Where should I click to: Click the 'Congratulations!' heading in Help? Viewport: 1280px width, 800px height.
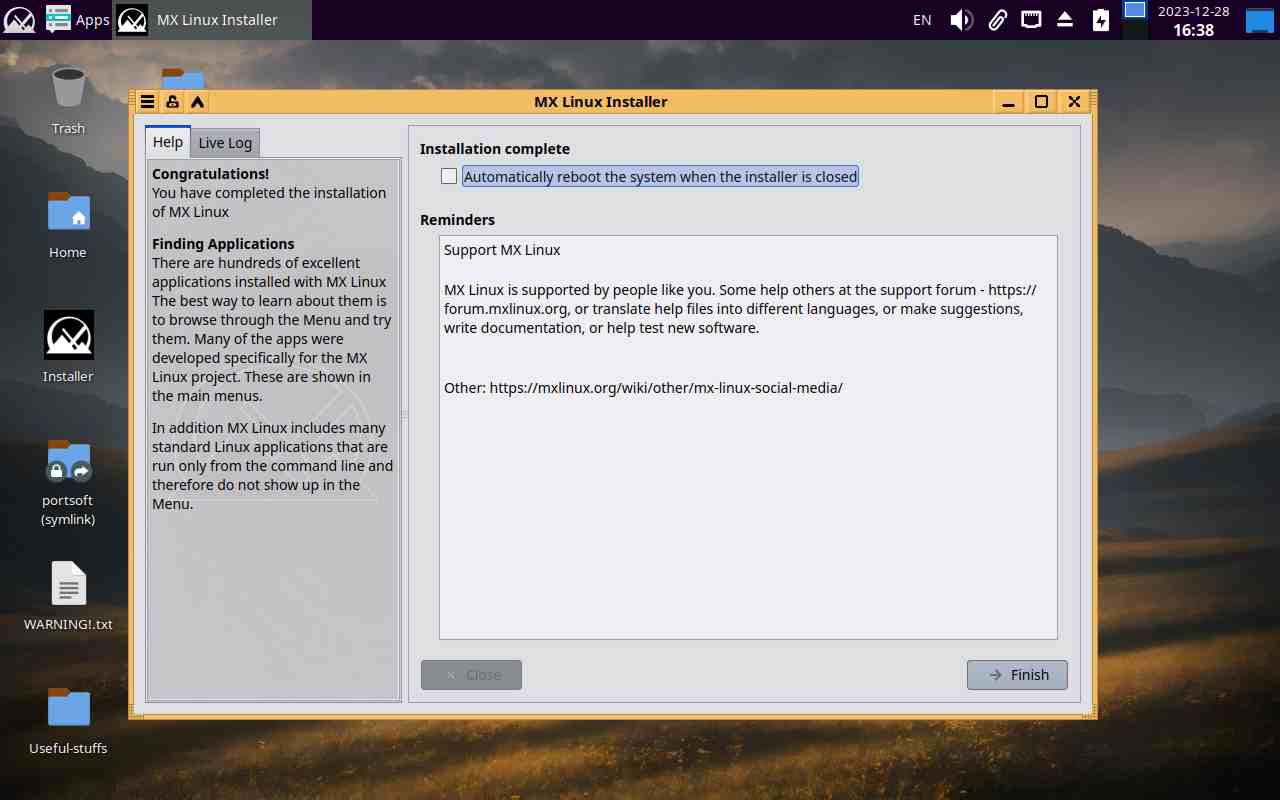point(210,174)
